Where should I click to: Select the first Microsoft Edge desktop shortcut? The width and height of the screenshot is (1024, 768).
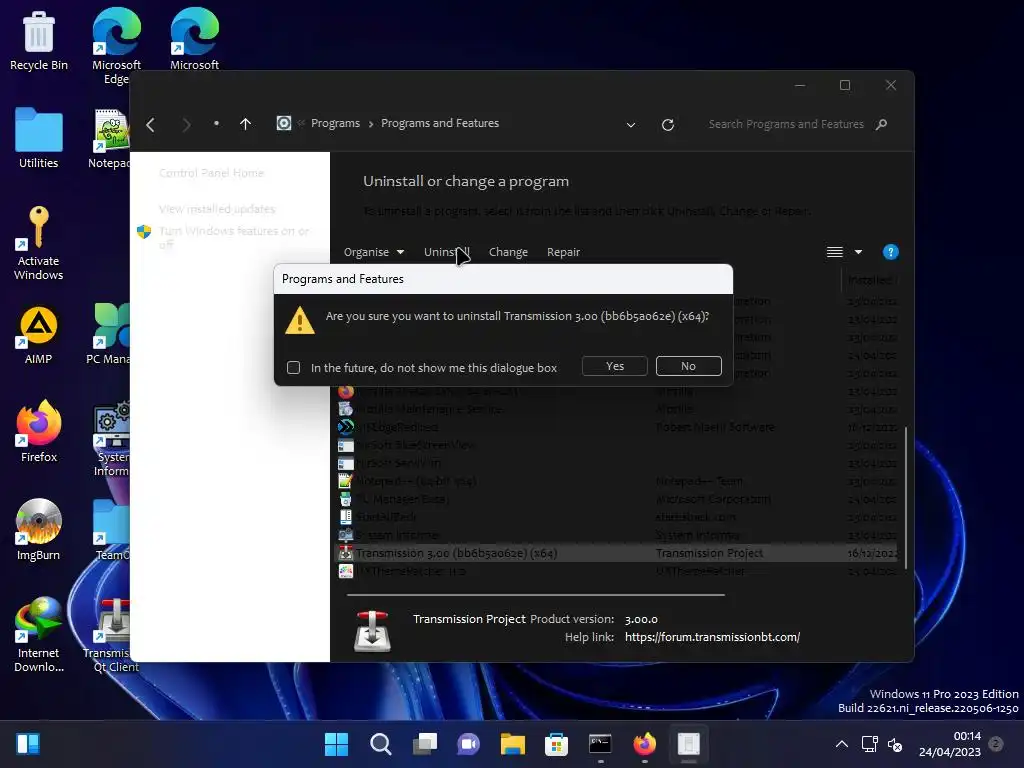click(x=116, y=46)
